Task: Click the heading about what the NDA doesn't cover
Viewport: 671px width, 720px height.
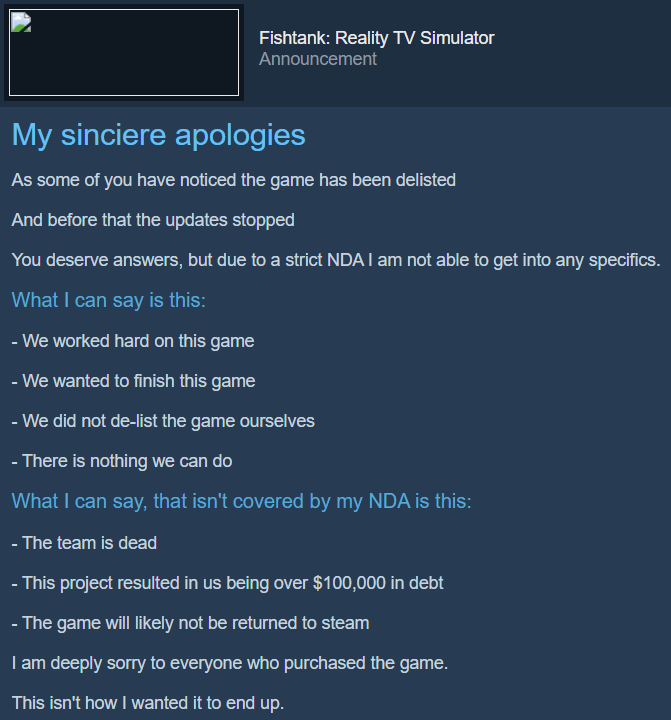Action: [242, 501]
